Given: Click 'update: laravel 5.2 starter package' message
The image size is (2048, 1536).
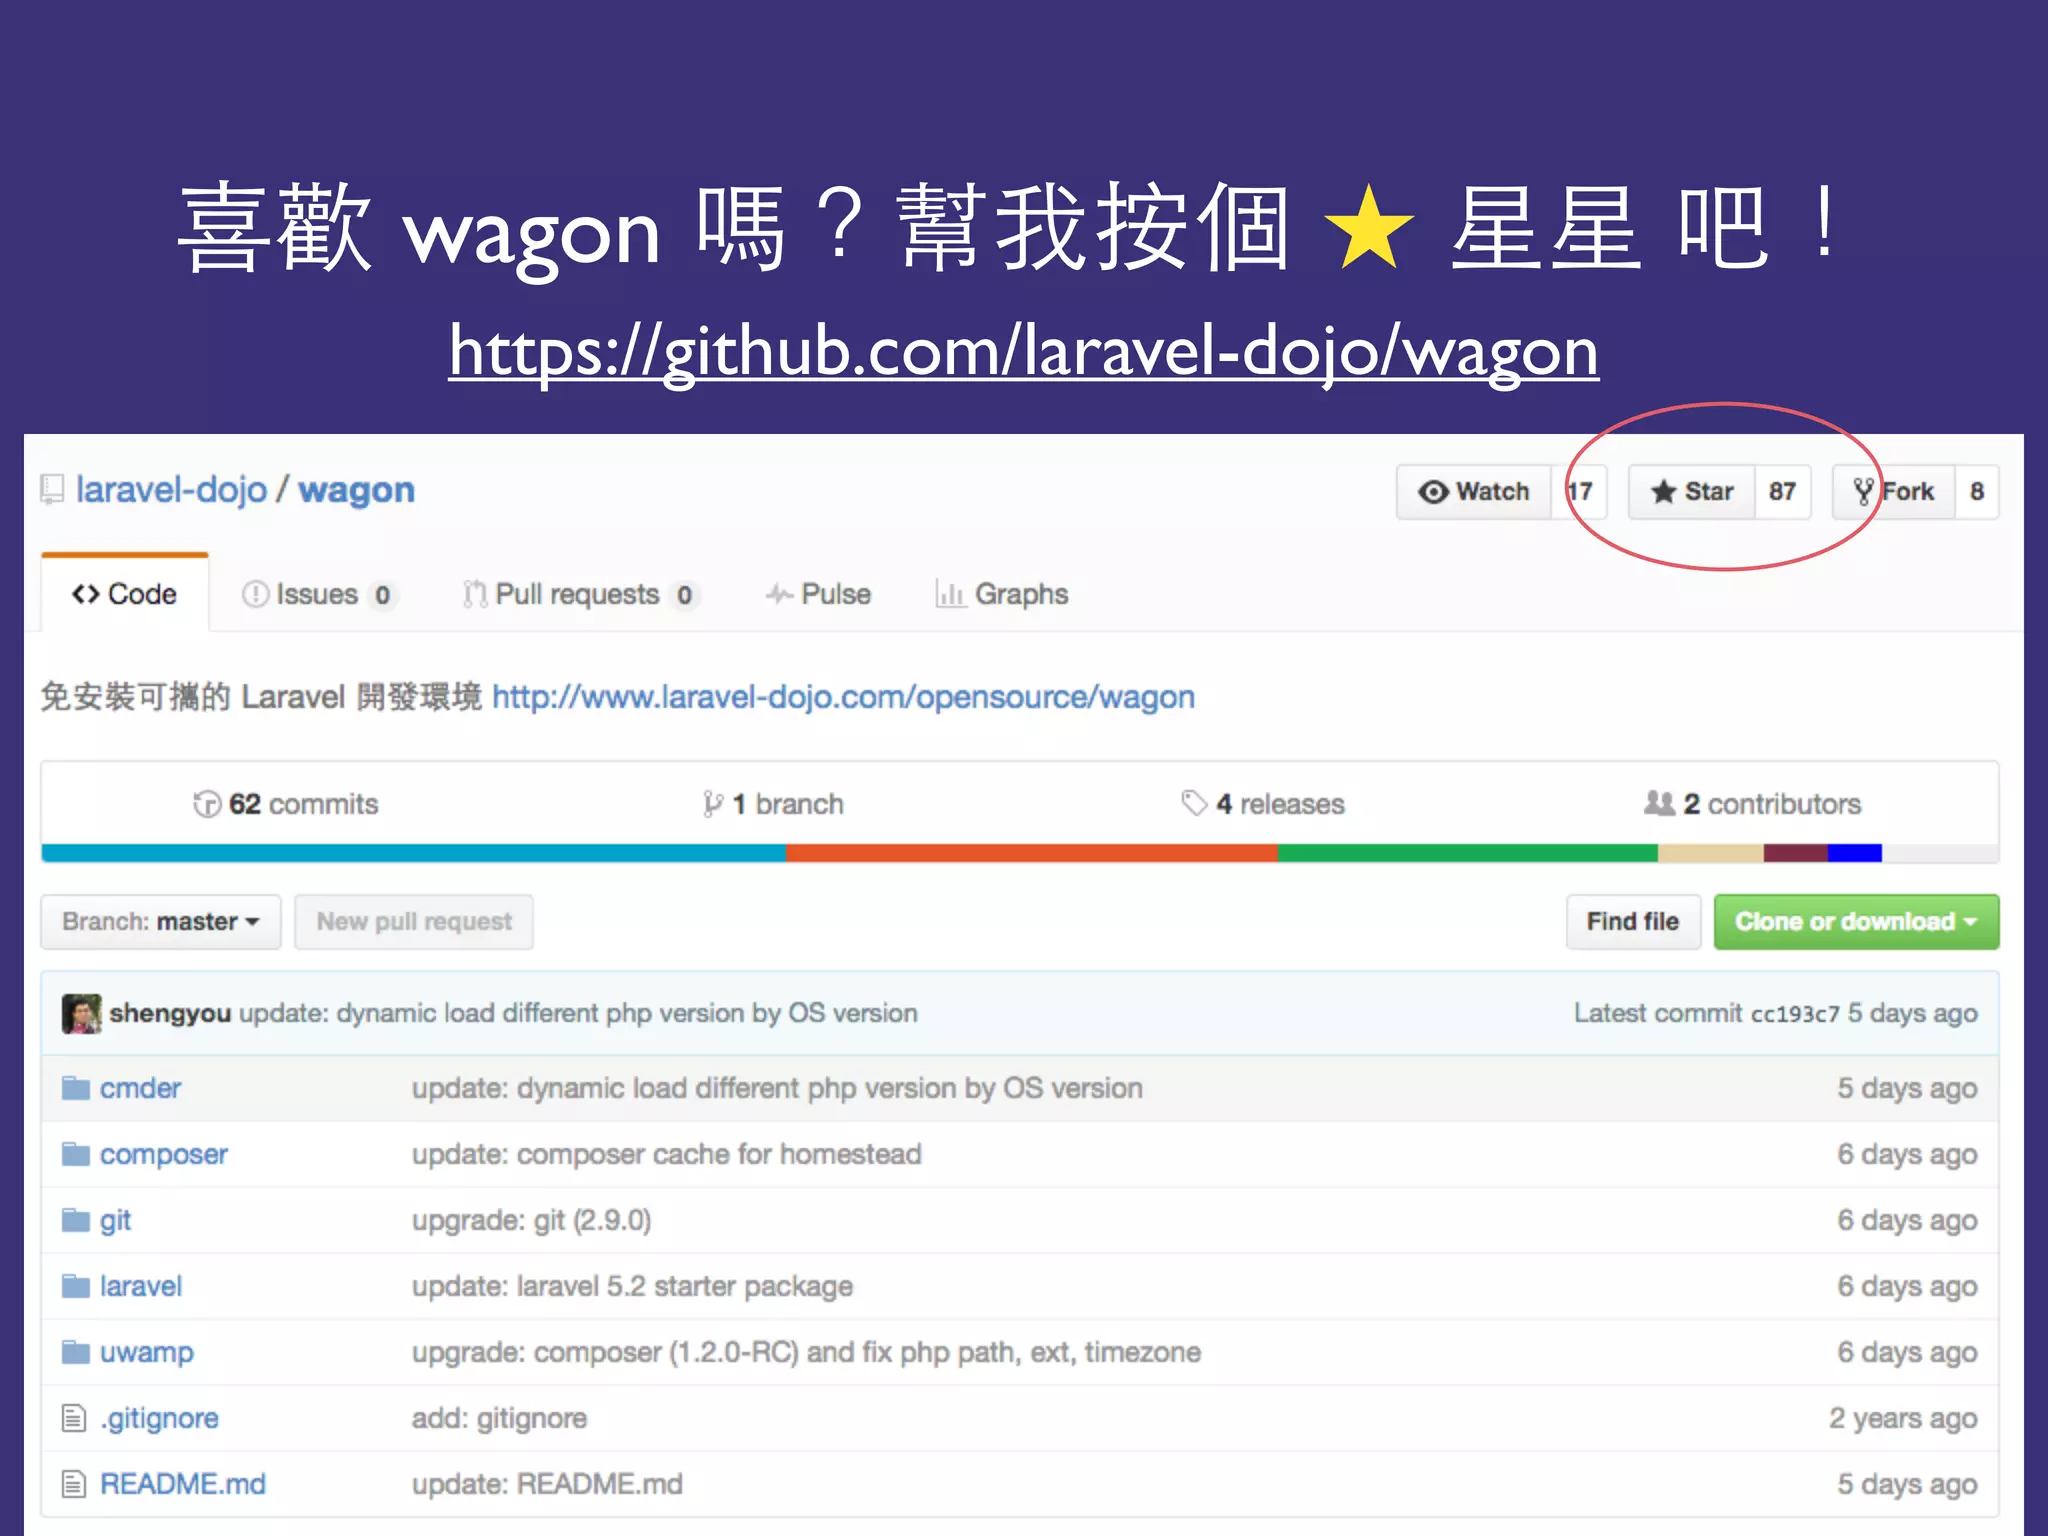Looking at the screenshot, I should 632,1286.
